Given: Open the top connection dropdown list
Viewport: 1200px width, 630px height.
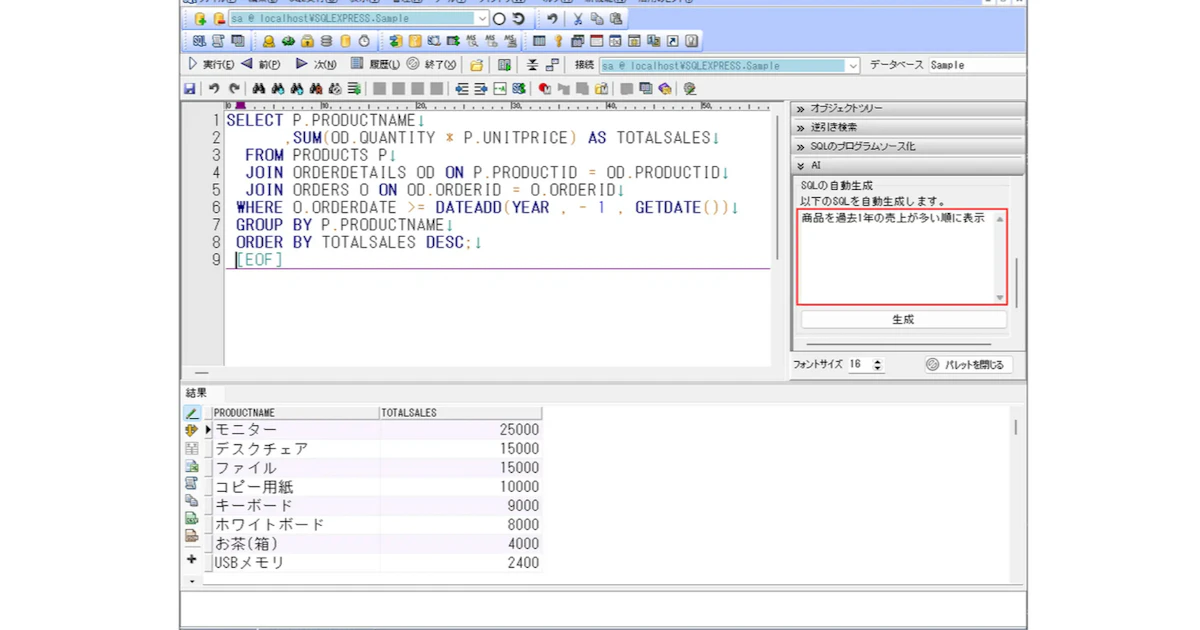Looking at the screenshot, I should click(482, 19).
